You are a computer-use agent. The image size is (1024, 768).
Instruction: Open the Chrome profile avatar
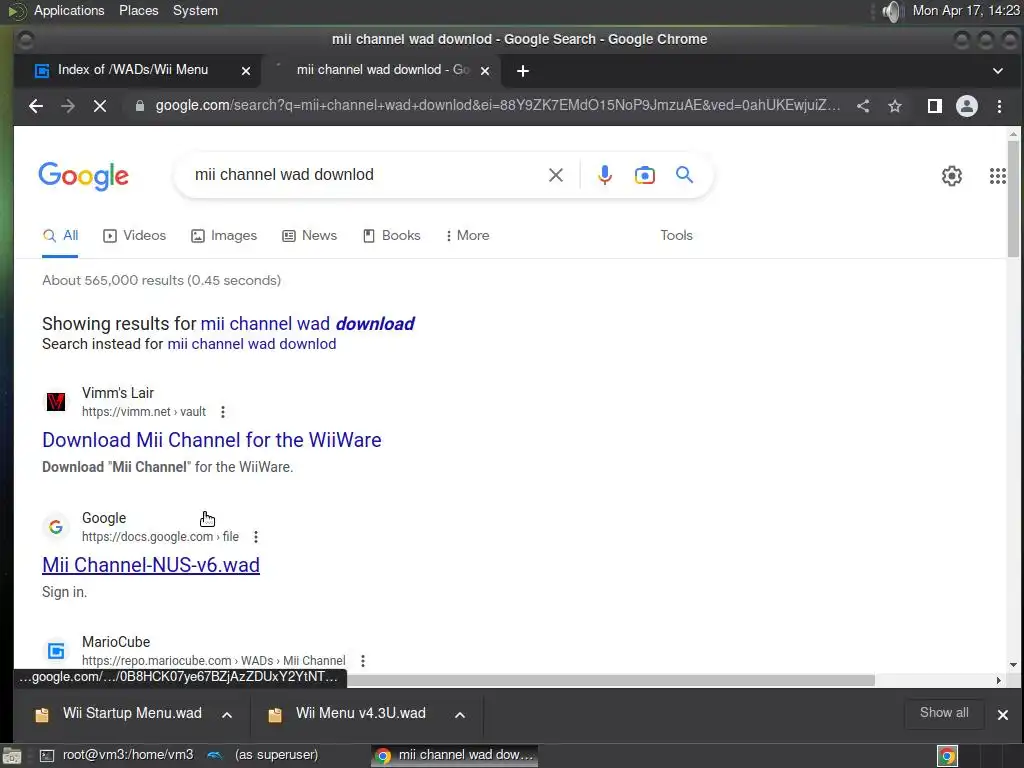click(x=967, y=106)
